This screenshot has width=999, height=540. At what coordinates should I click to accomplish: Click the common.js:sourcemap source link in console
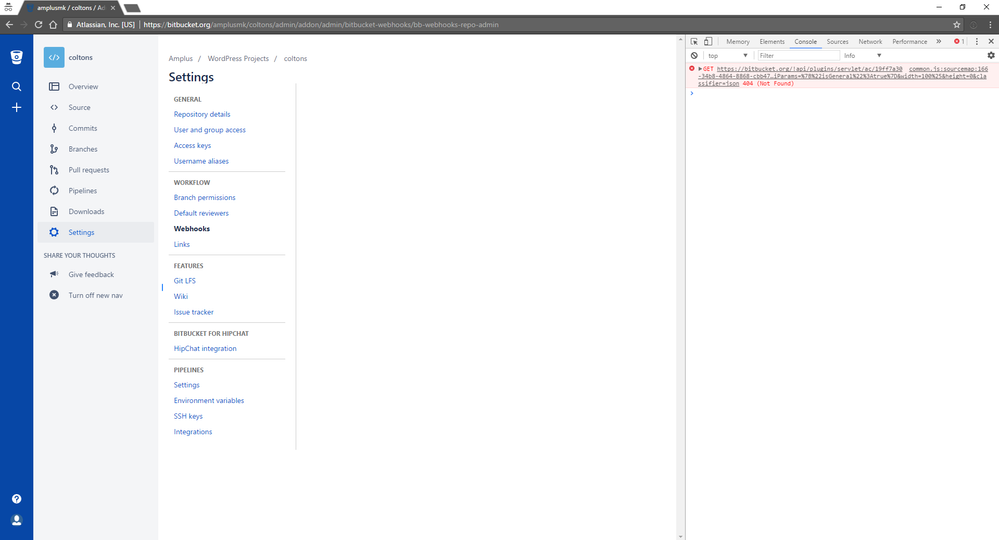click(948, 69)
